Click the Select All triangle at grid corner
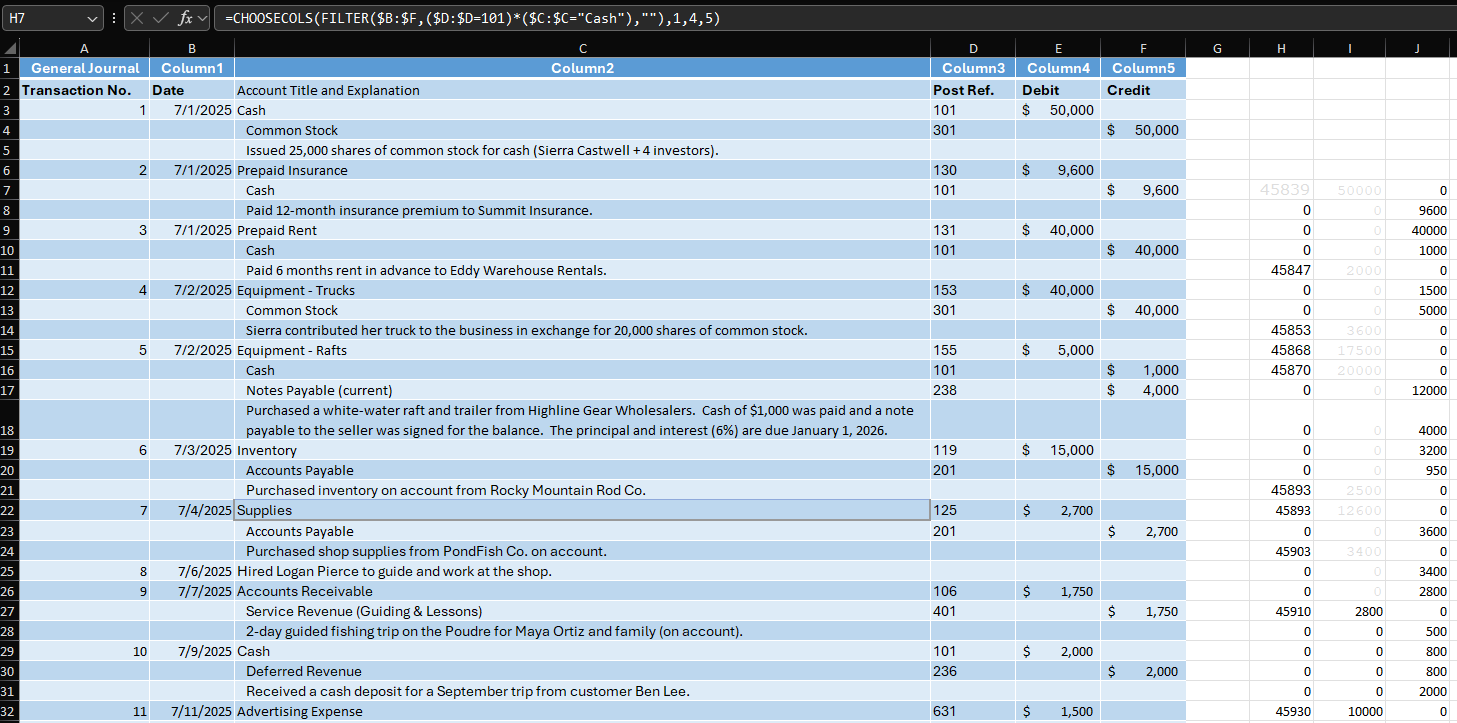The height and width of the screenshot is (723, 1457). pyautogui.click(x=10, y=48)
